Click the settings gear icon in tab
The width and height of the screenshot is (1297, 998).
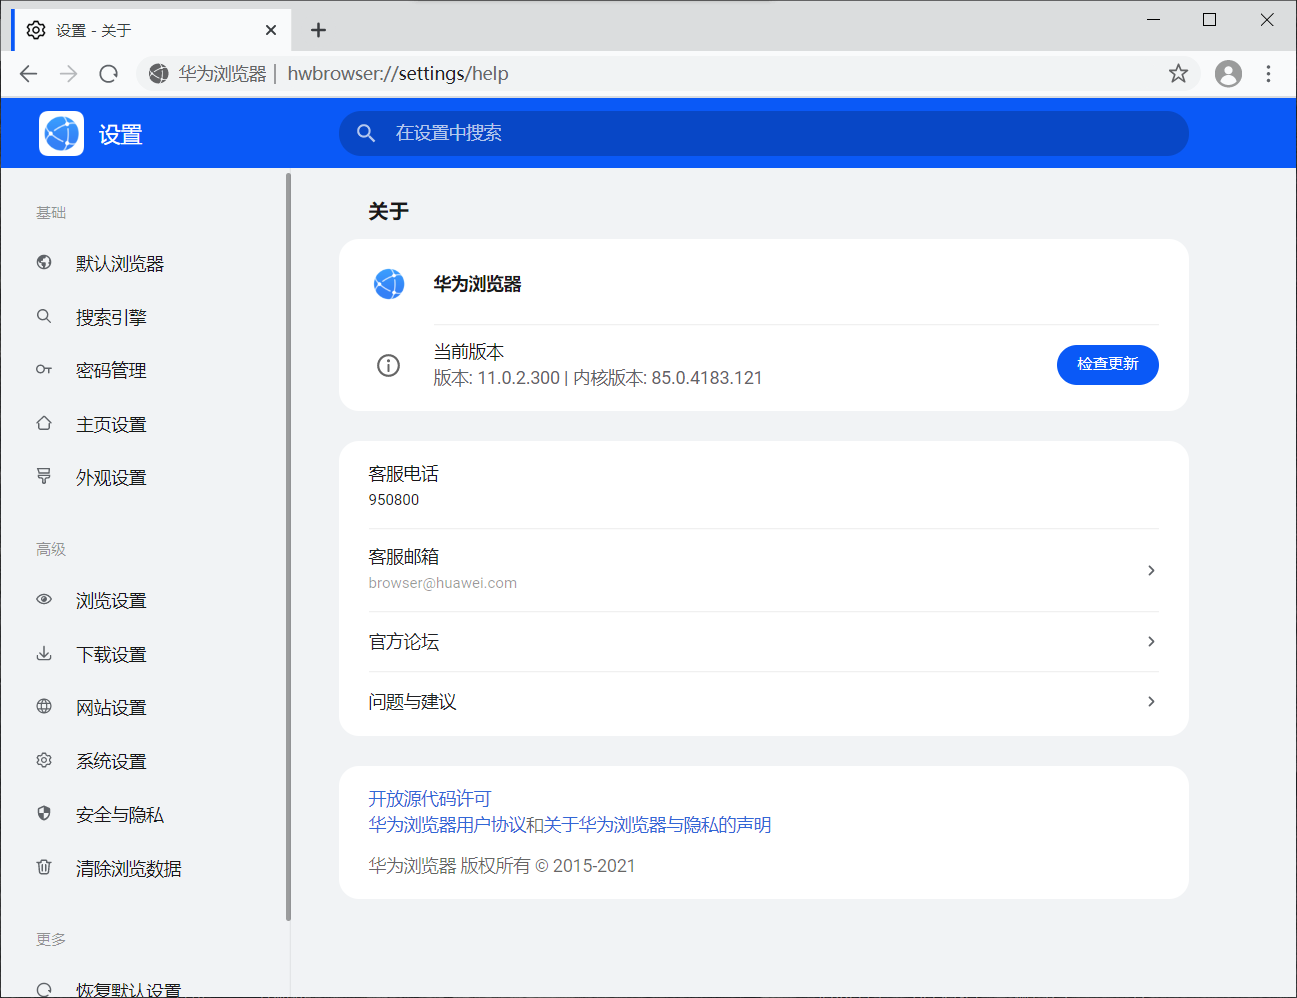[x=36, y=30]
